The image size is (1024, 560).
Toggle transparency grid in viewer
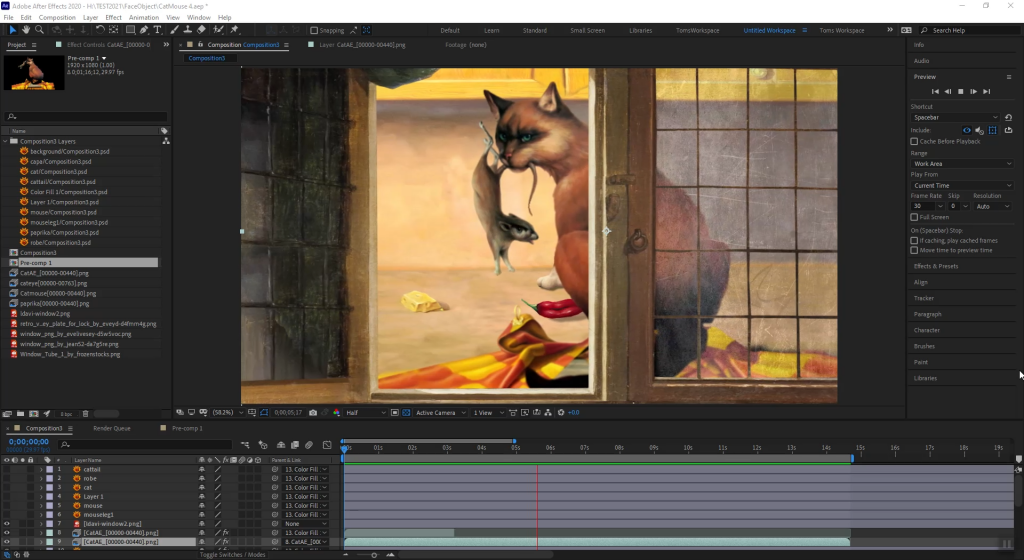pyautogui.click(x=406, y=412)
